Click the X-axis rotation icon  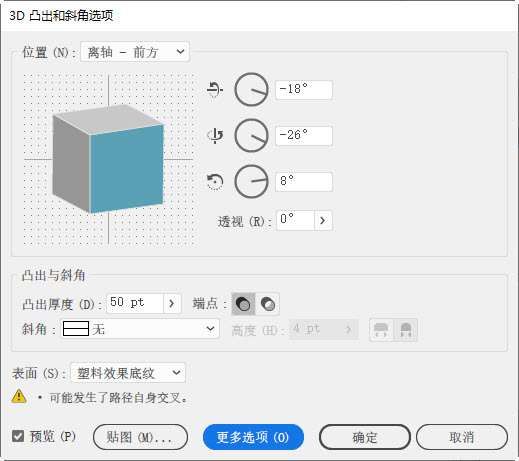tap(215, 90)
